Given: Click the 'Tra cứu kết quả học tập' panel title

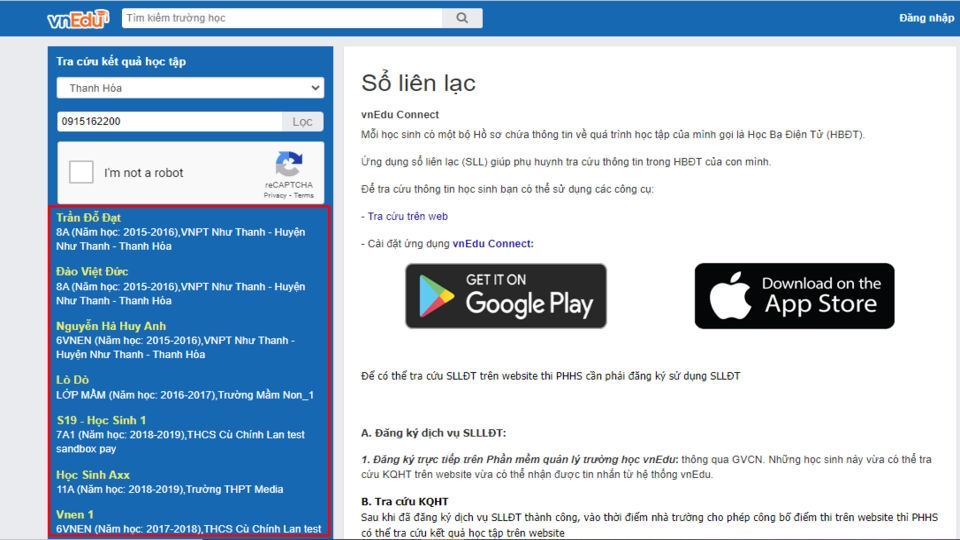Looking at the screenshot, I should 121,61.
